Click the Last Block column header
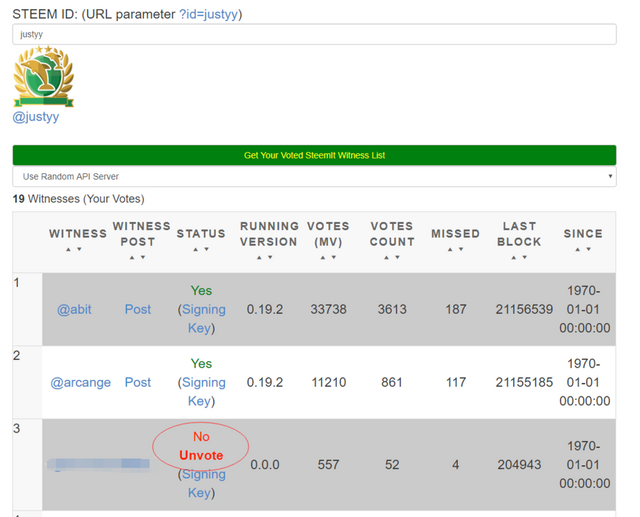The width and height of the screenshot is (640, 517). 519,234
